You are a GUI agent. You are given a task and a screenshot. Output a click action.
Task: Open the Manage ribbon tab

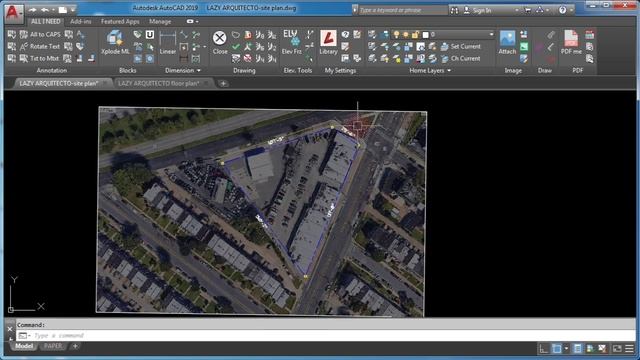click(x=160, y=21)
